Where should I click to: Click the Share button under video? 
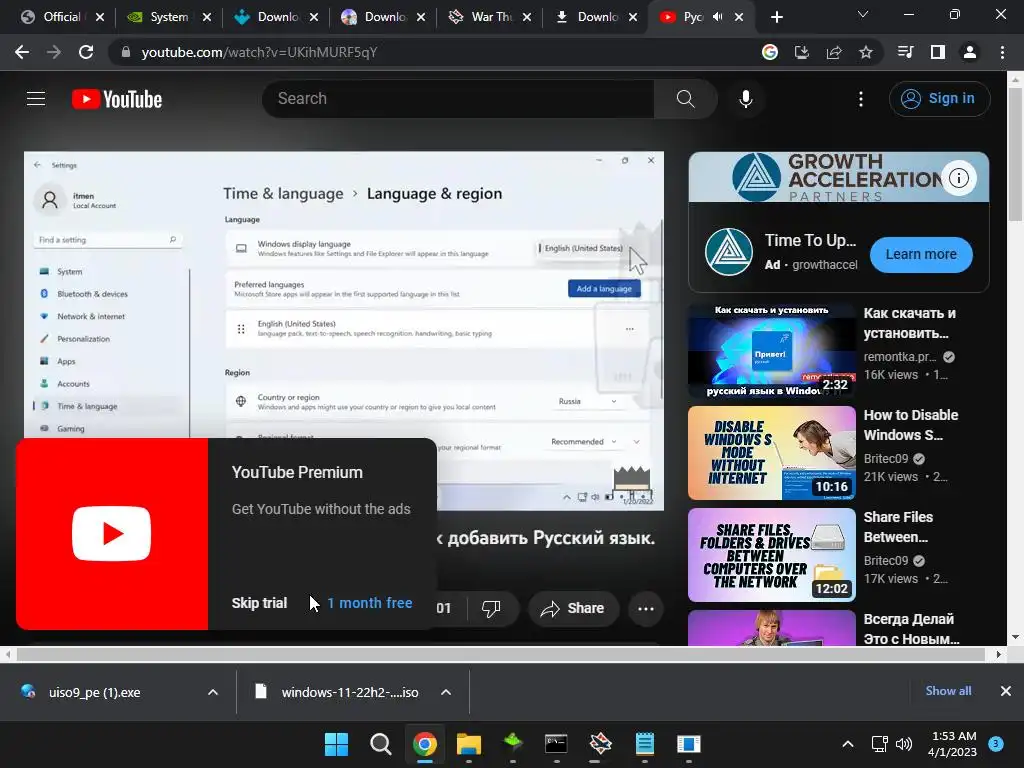(573, 609)
